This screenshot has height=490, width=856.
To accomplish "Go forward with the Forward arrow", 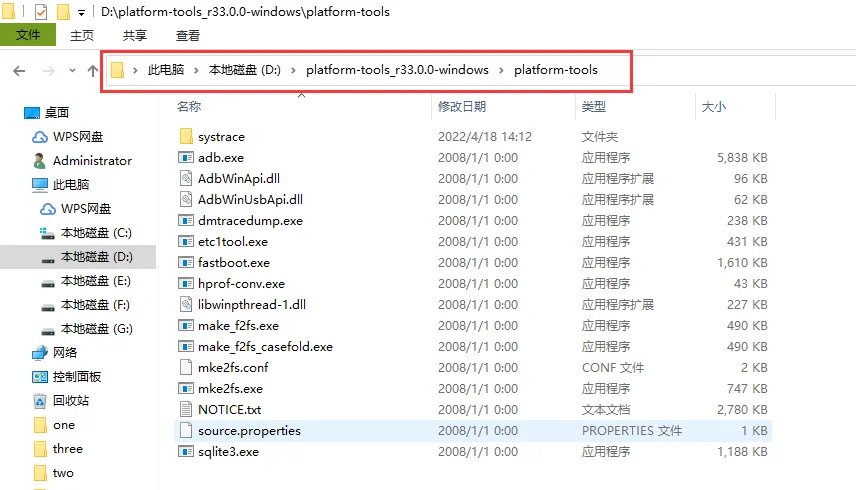I will point(49,70).
